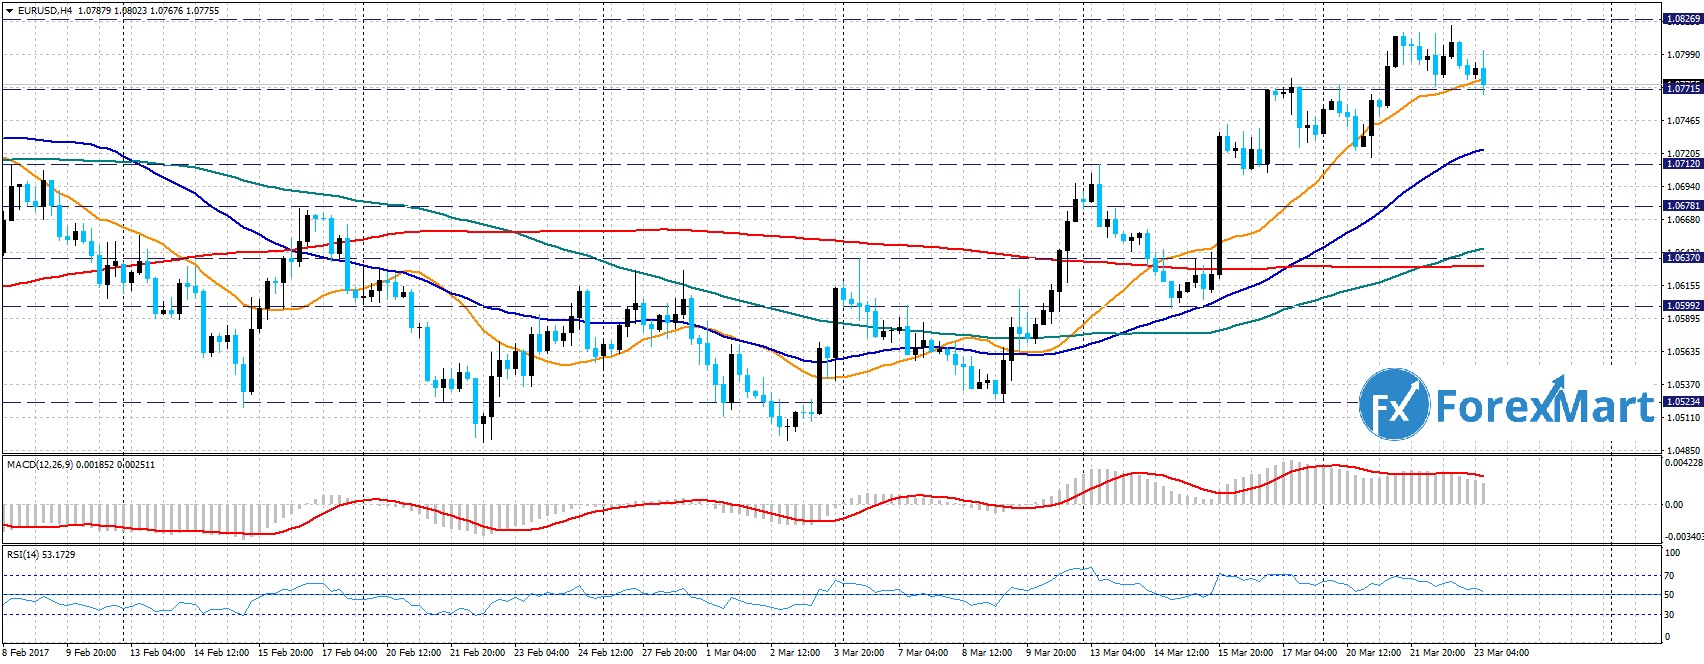Click the 20 Feb 12:00 time label
This screenshot has width=1704, height=664.
click(415, 653)
